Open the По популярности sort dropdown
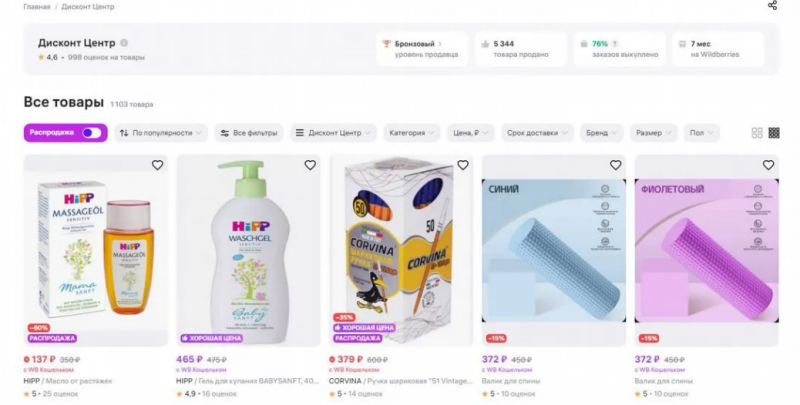 [x=161, y=133]
